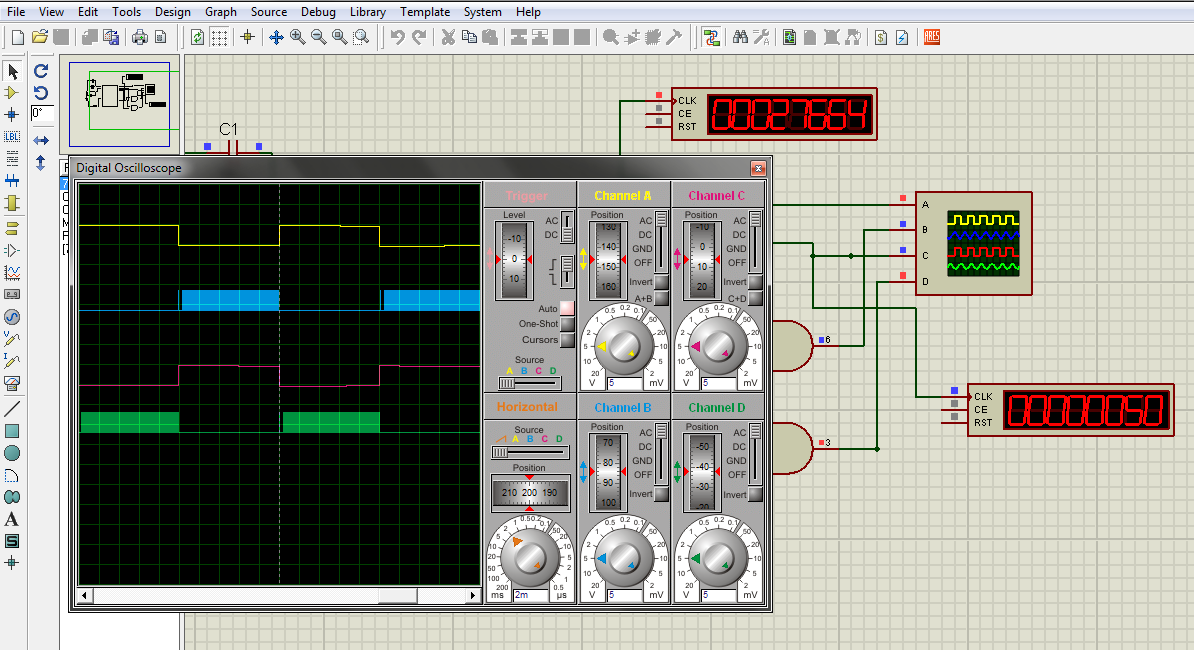1194x650 pixels.
Task: Select the component mode tool
Action: 12,93
